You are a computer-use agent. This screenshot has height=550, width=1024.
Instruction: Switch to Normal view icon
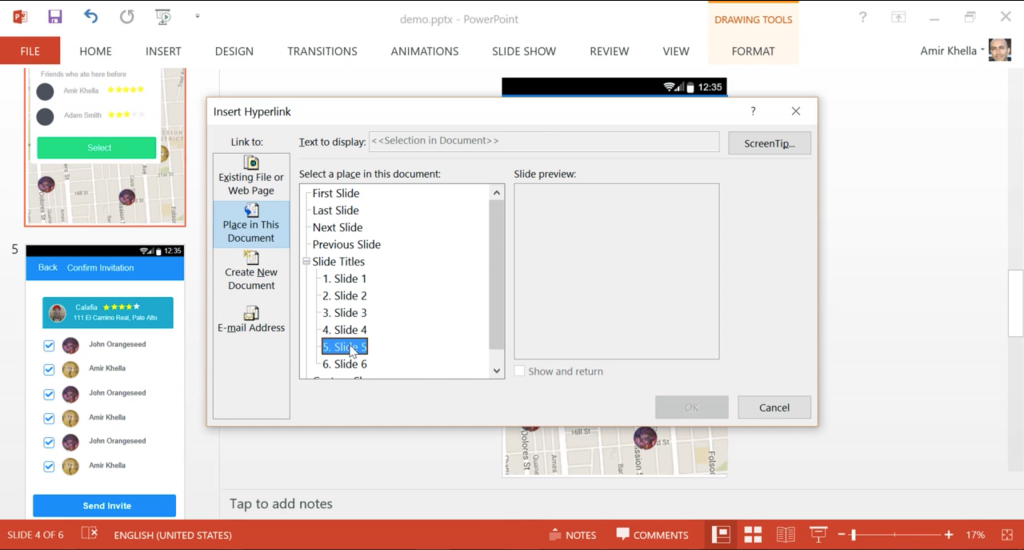720,535
